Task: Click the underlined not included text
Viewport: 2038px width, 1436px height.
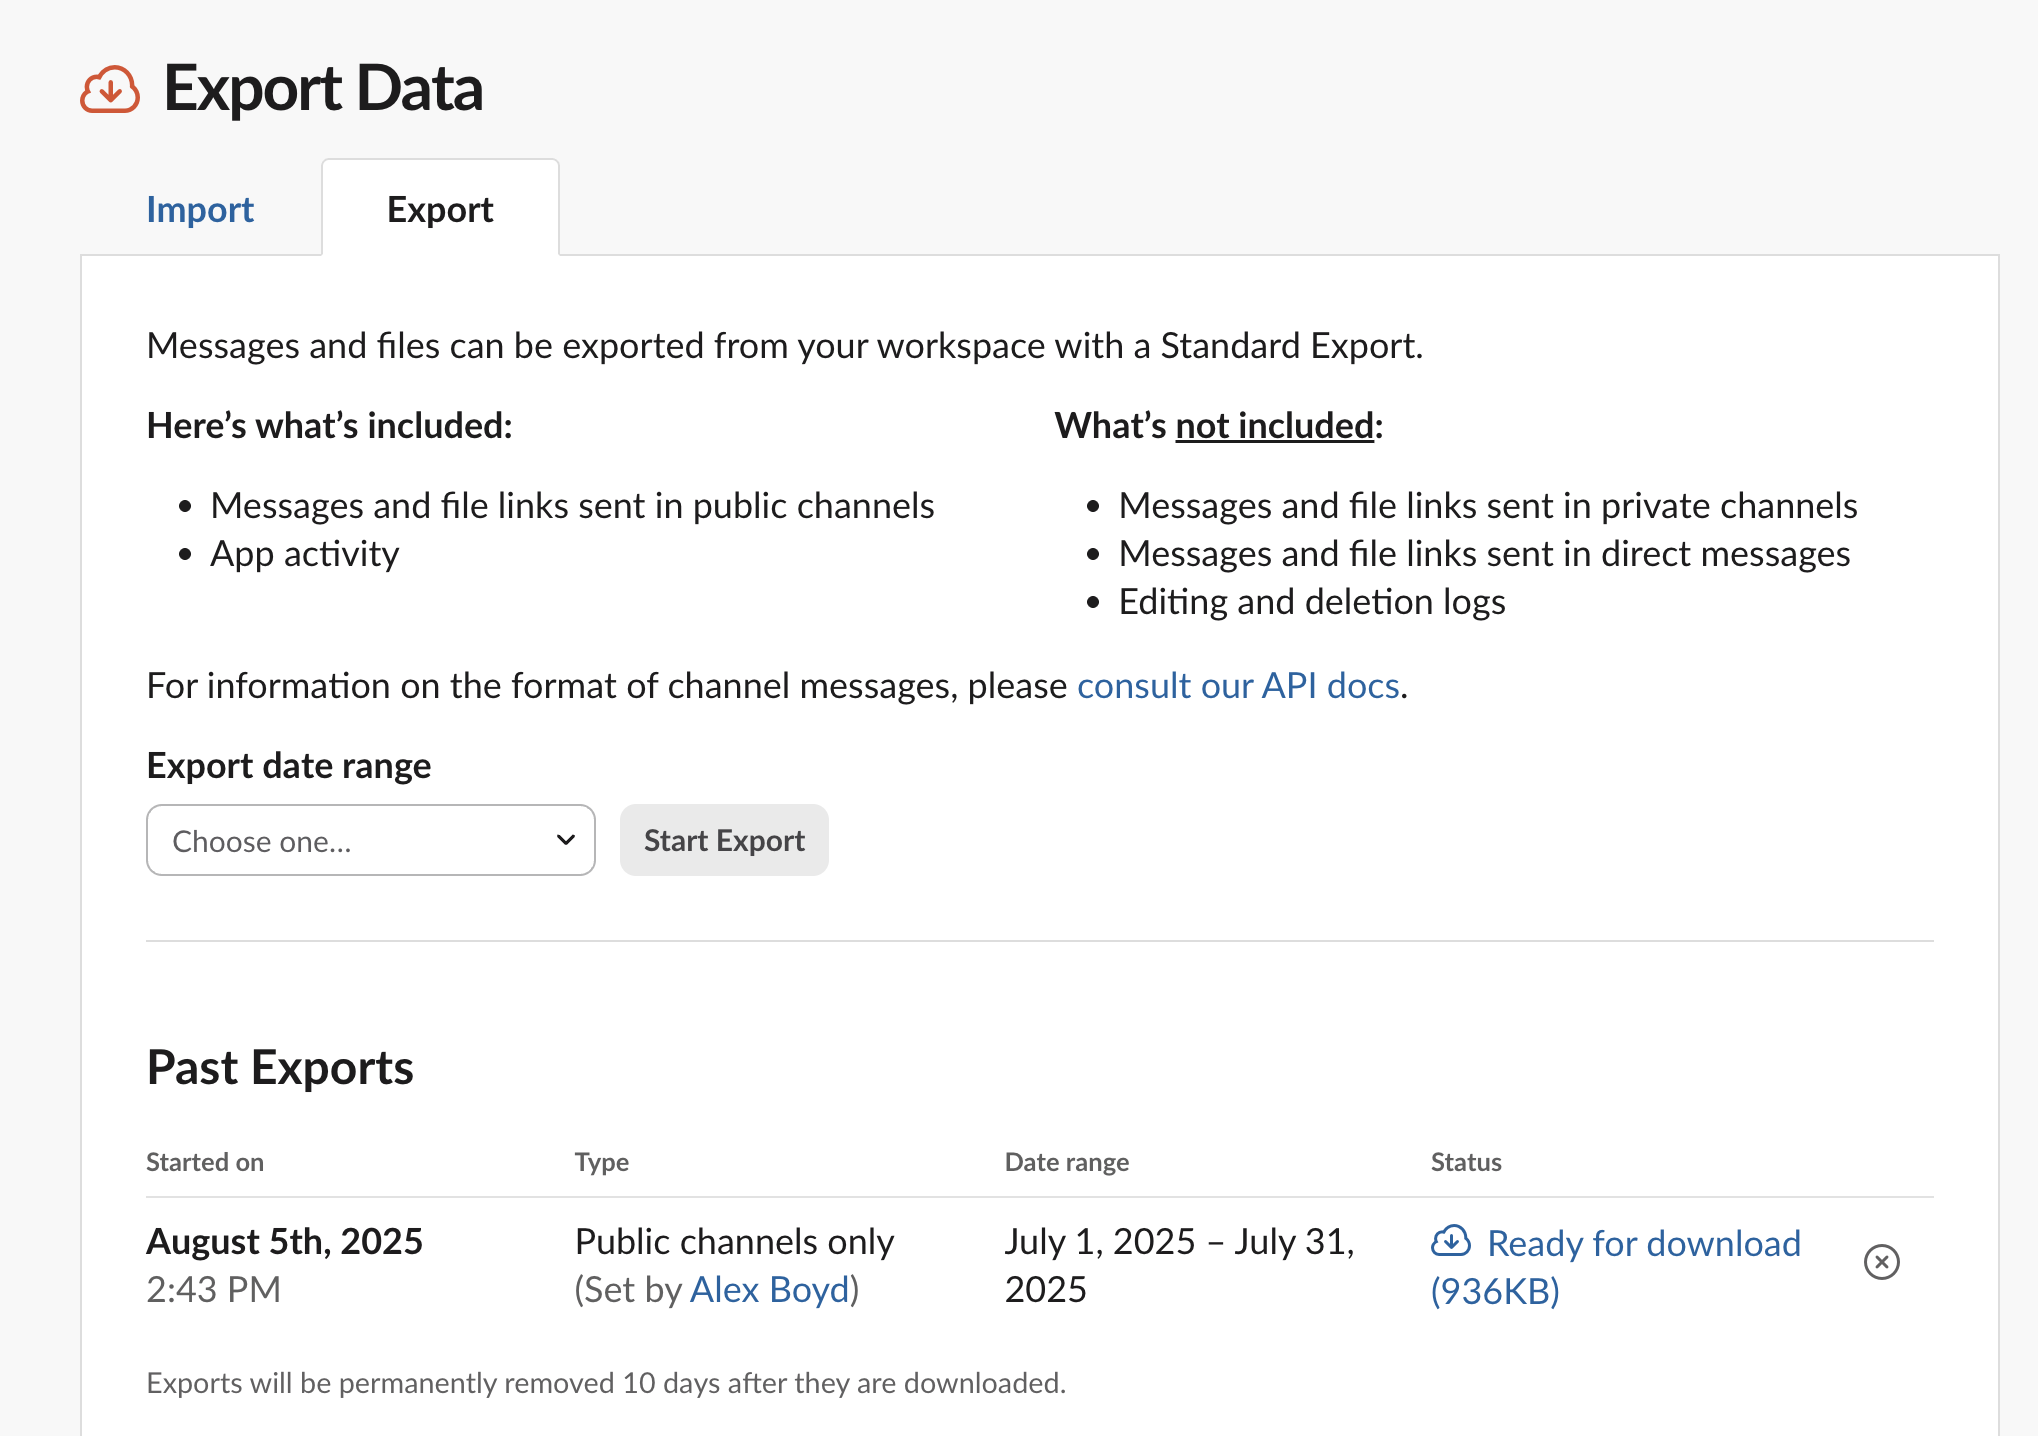Action: [x=1274, y=426]
